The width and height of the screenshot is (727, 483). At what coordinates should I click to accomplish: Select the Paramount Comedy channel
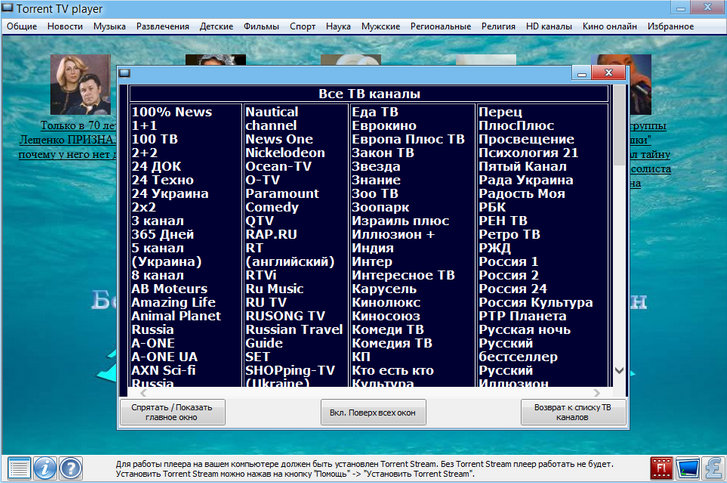click(x=282, y=200)
